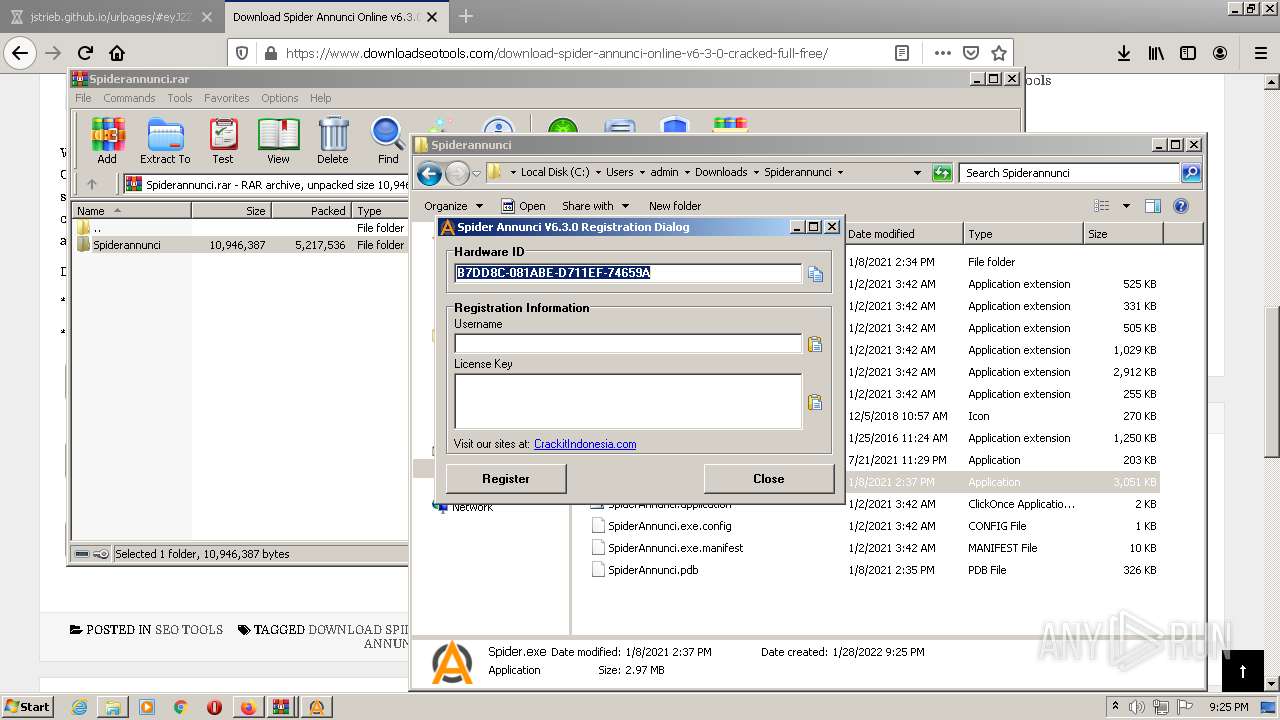Click Extract To icon in WinRAR

pos(165,141)
